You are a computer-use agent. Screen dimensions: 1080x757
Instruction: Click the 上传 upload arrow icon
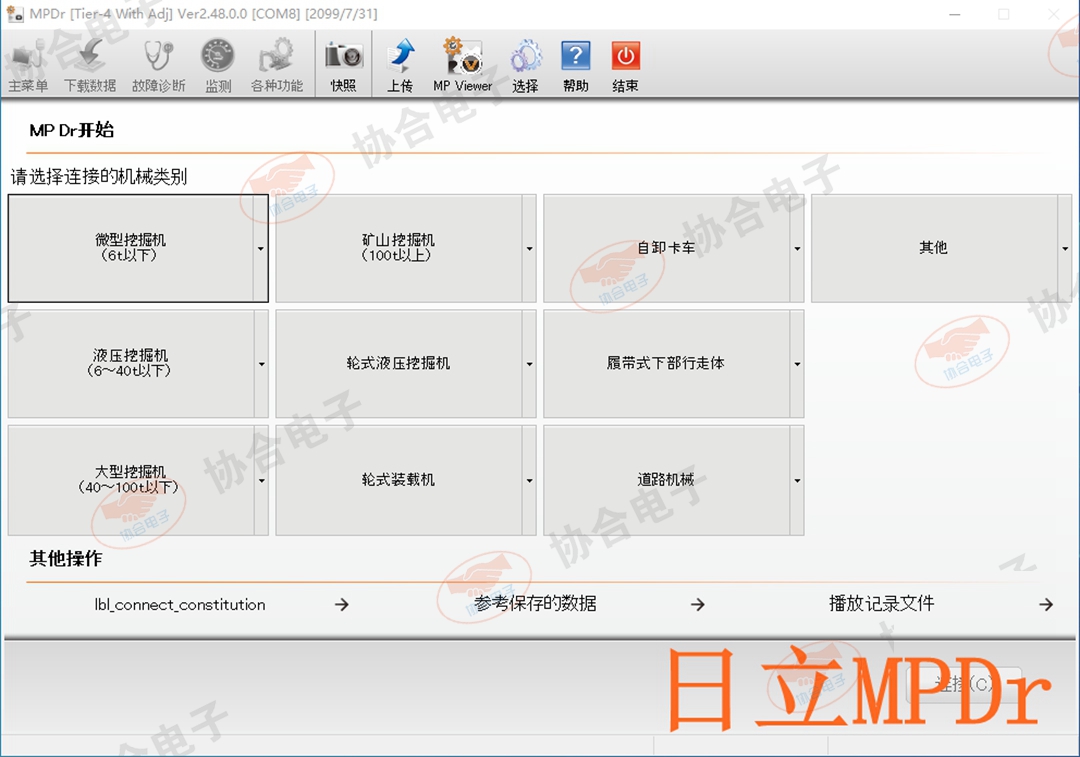[400, 65]
